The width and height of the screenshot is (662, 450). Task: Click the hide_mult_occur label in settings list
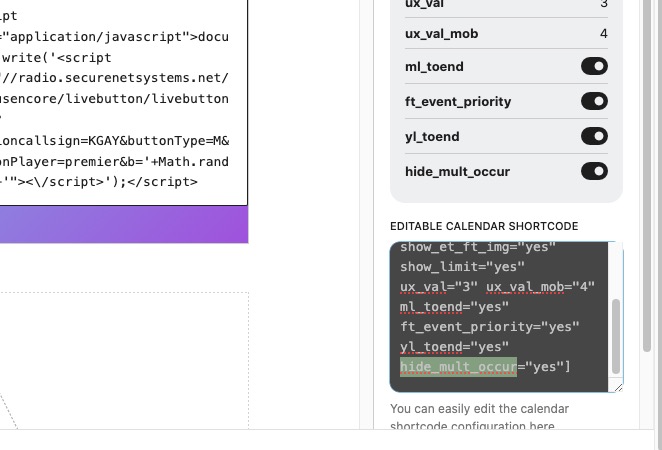[x=458, y=172]
